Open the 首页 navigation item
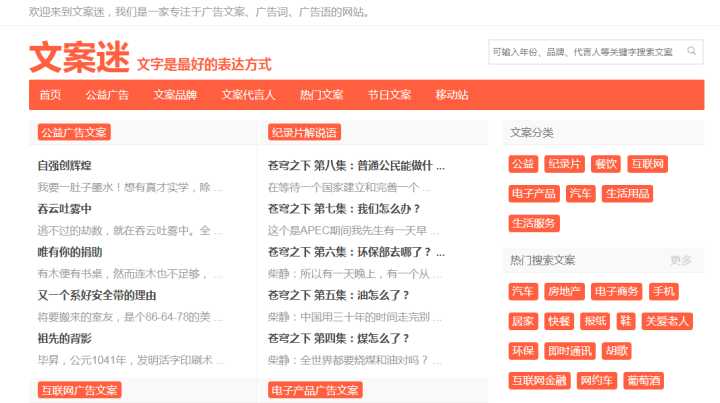This screenshot has width=720, height=403. click(50, 95)
